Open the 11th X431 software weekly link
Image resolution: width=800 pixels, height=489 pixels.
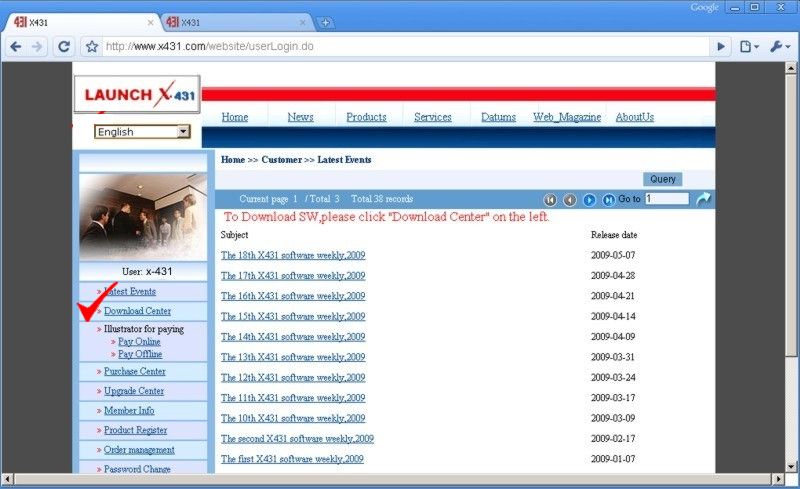[x=293, y=398]
